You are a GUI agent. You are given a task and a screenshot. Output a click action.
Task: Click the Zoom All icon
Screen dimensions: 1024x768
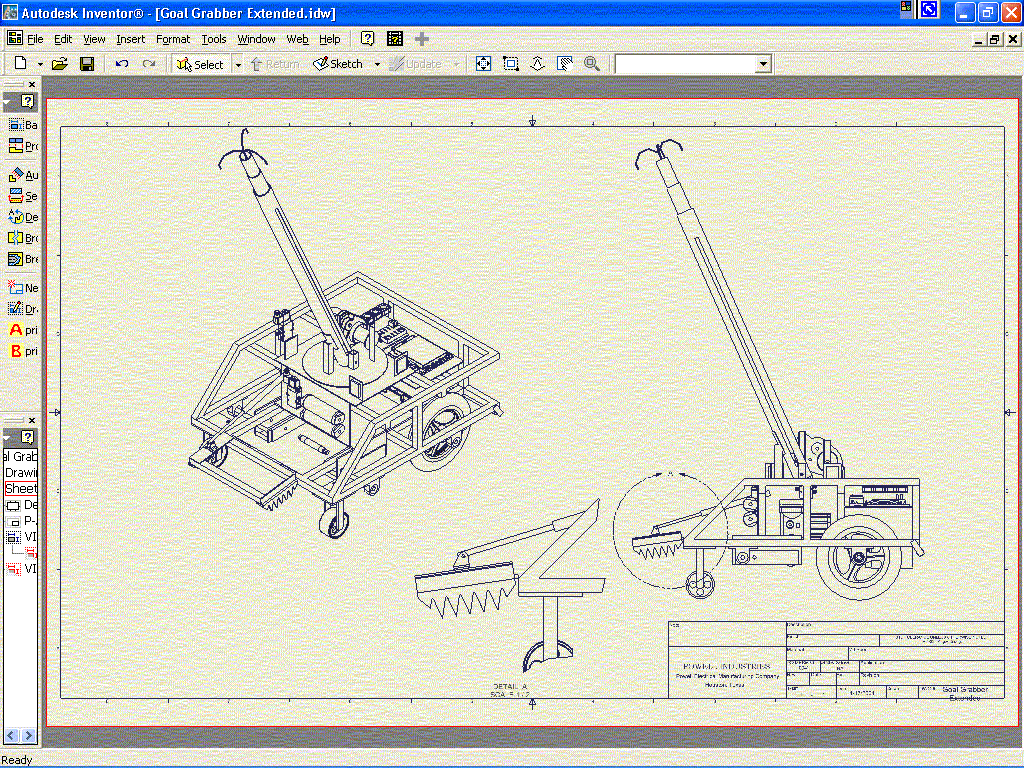(x=483, y=63)
